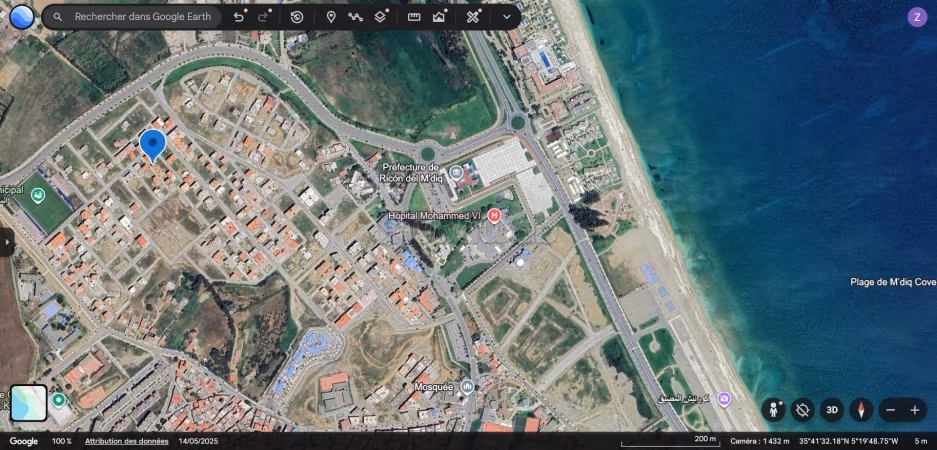937x450 pixels.
Task: Click the imagery date 14/05/2025
Action: [198, 441]
